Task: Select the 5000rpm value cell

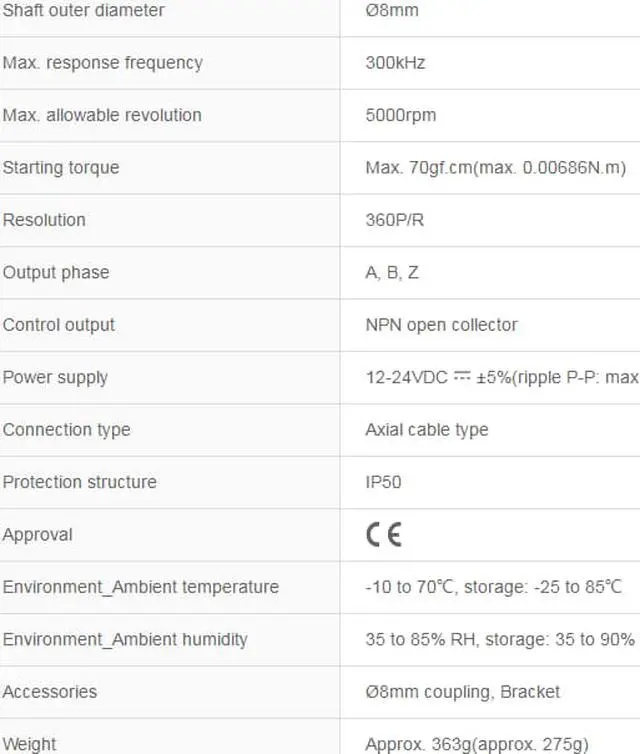Action: pos(400,115)
